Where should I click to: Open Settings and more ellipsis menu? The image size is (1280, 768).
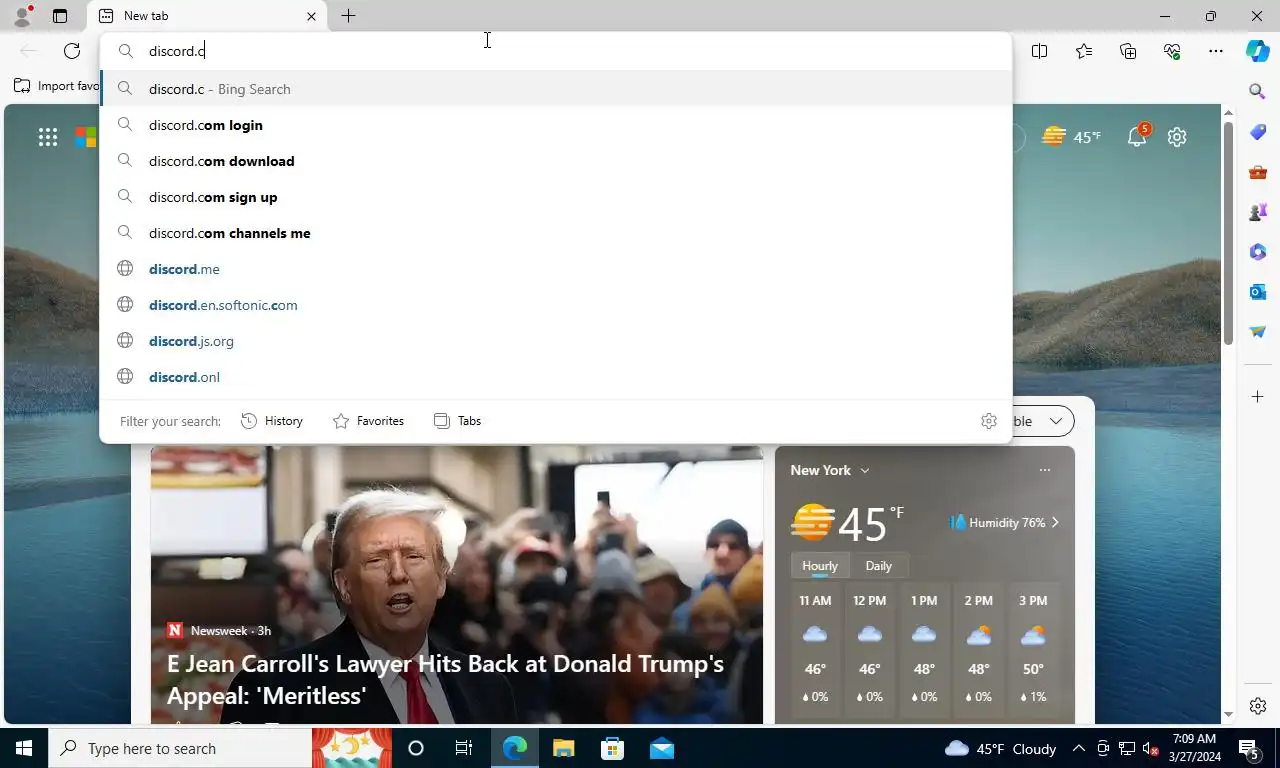[1216, 51]
